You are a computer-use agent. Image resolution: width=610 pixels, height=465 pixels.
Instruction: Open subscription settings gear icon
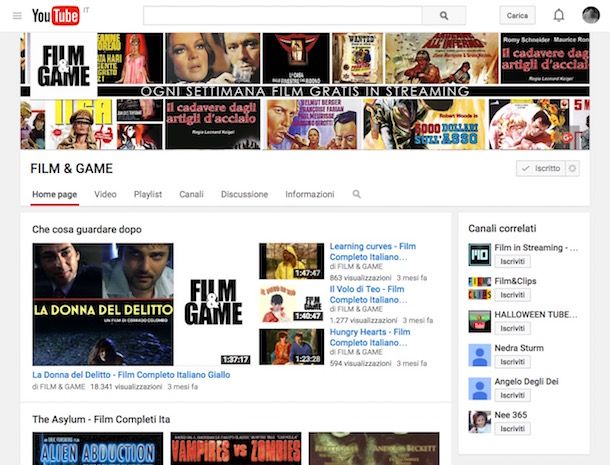572,168
